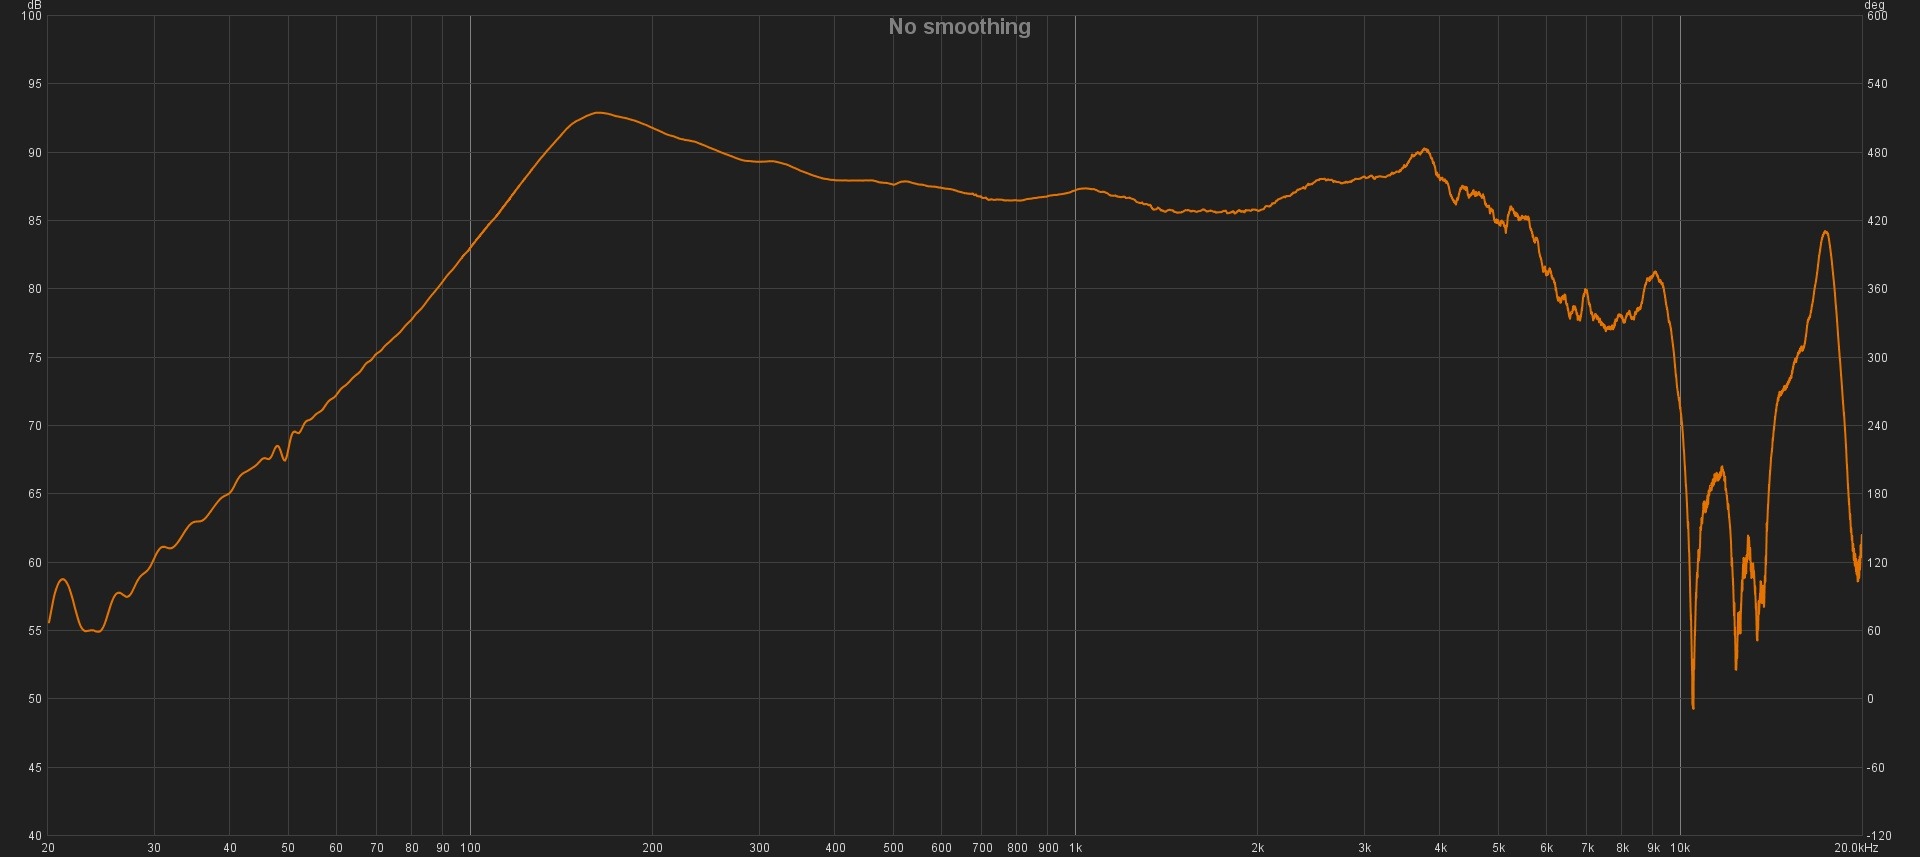Click the 8k frequency axis label
This screenshot has height=857, width=1920.
[x=1622, y=848]
